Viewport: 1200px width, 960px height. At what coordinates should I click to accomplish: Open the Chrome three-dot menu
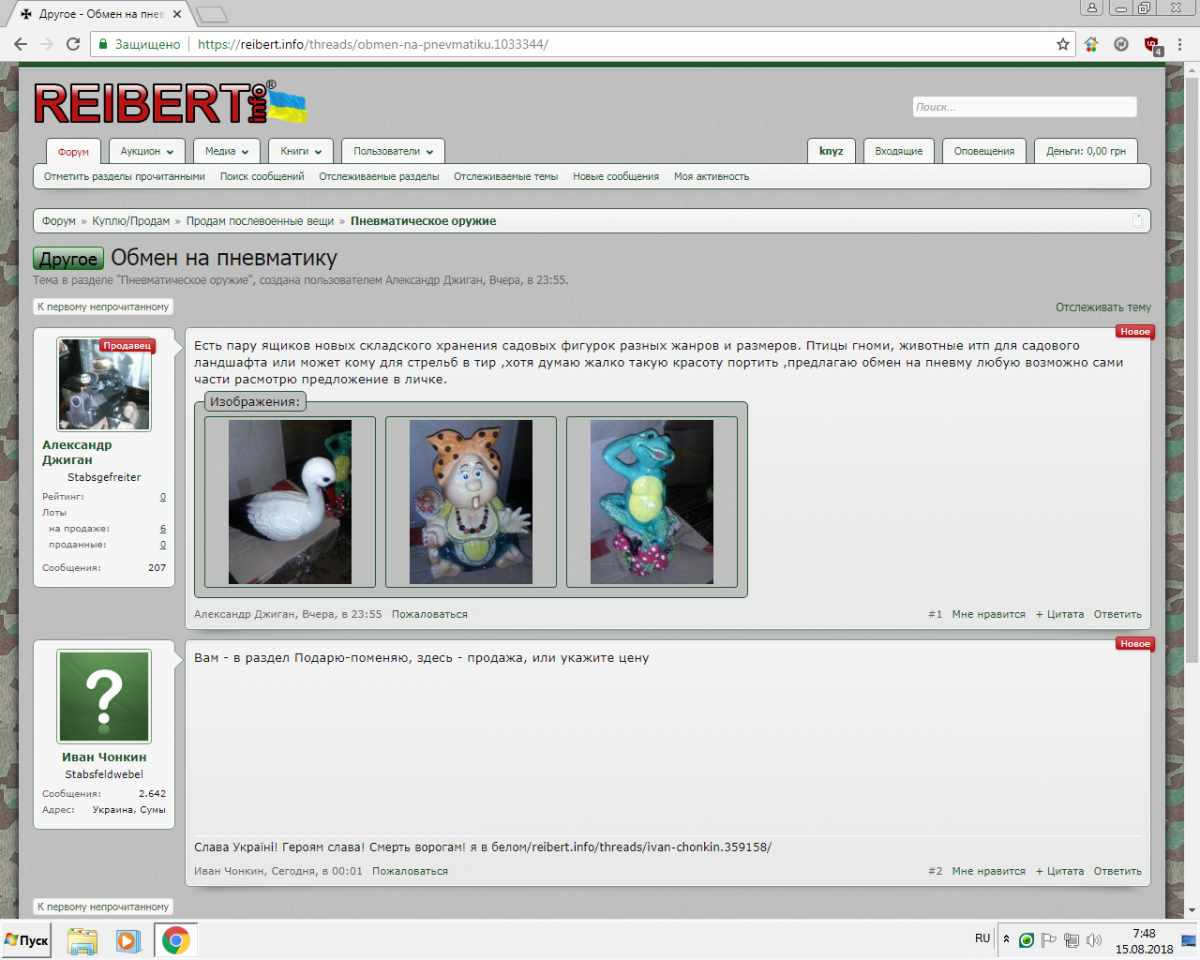point(1182,44)
